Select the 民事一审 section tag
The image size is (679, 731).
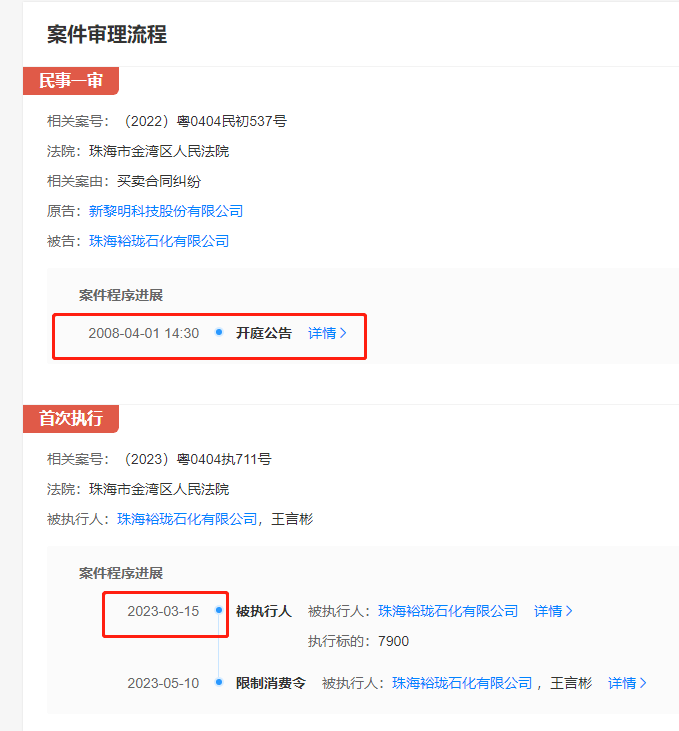pyautogui.click(x=71, y=81)
